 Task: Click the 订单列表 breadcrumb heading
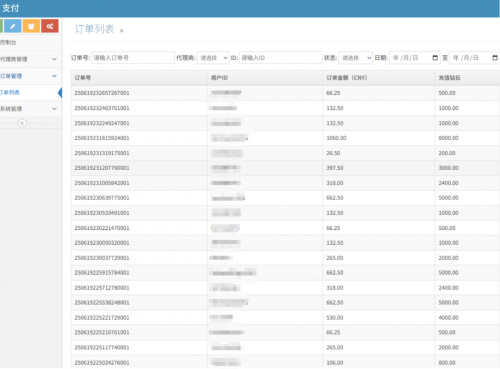(x=95, y=29)
